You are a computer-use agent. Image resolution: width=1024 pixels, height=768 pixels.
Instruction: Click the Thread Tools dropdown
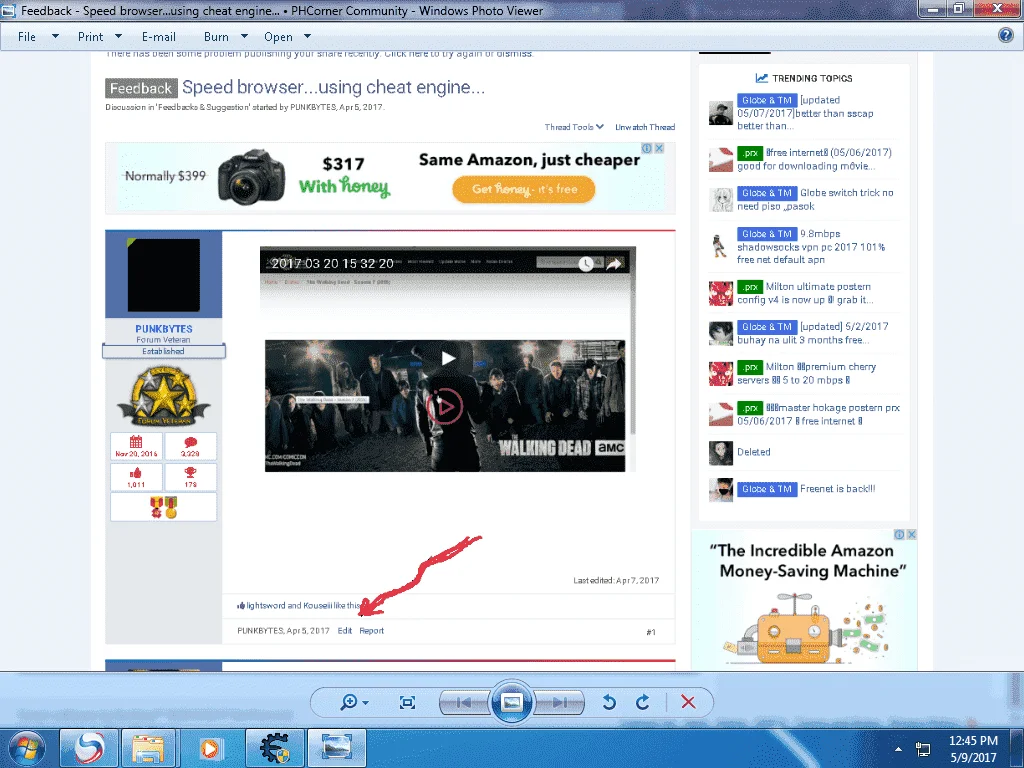tap(574, 127)
